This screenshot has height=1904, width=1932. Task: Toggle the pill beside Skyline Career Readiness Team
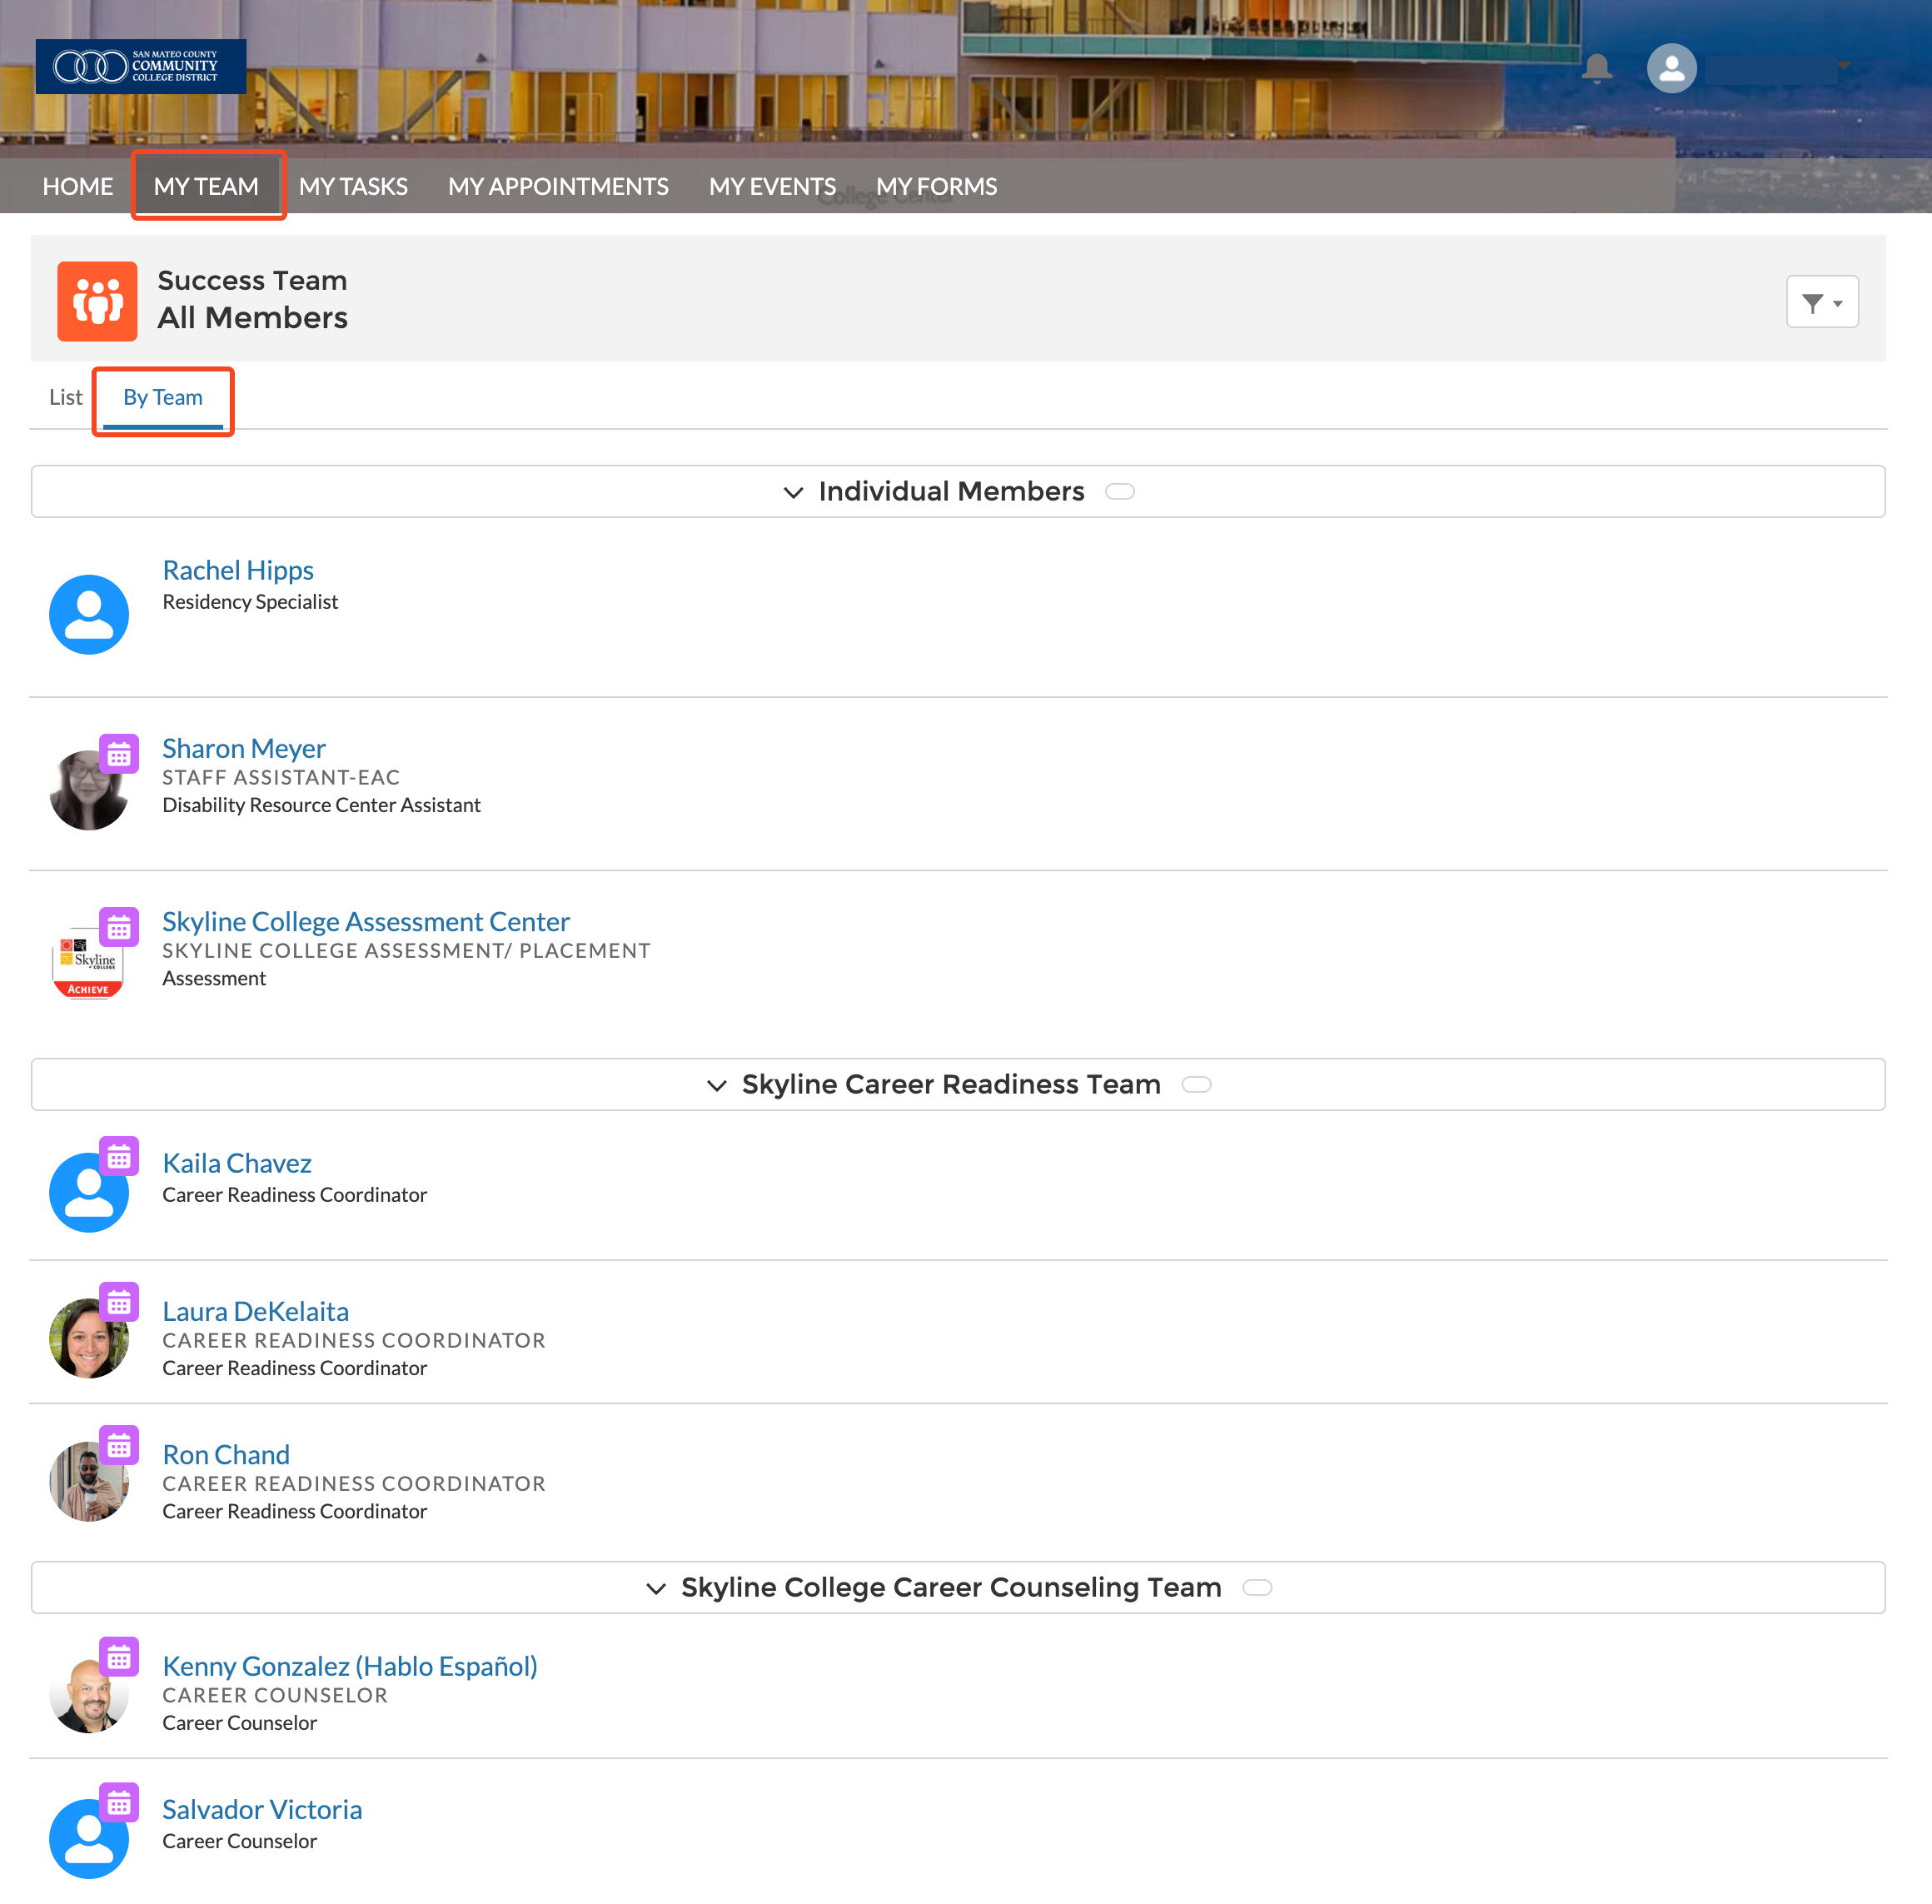1196,1084
